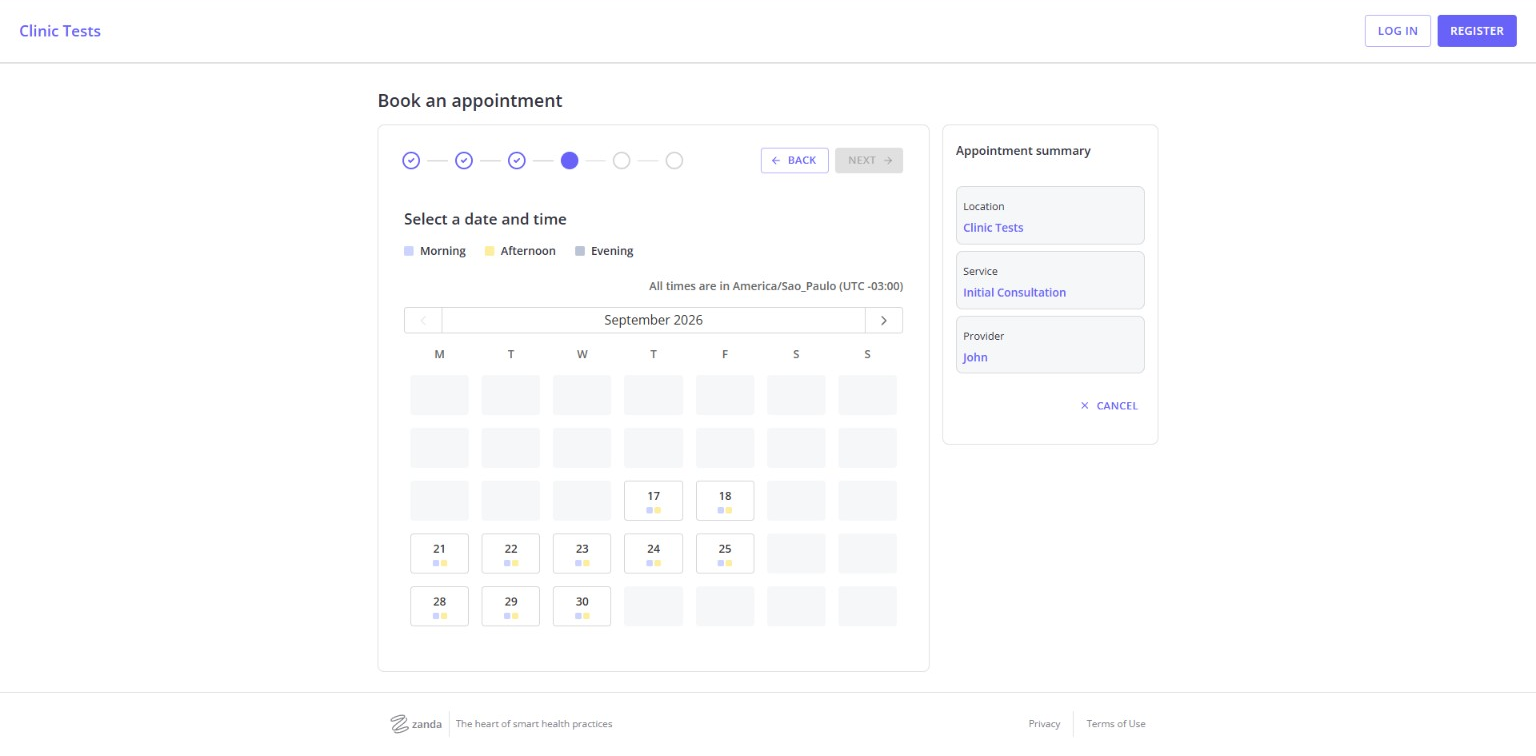Viewport: 1536px width, 756px height.
Task: Cancel the appointment booking
Action: coord(1109,406)
